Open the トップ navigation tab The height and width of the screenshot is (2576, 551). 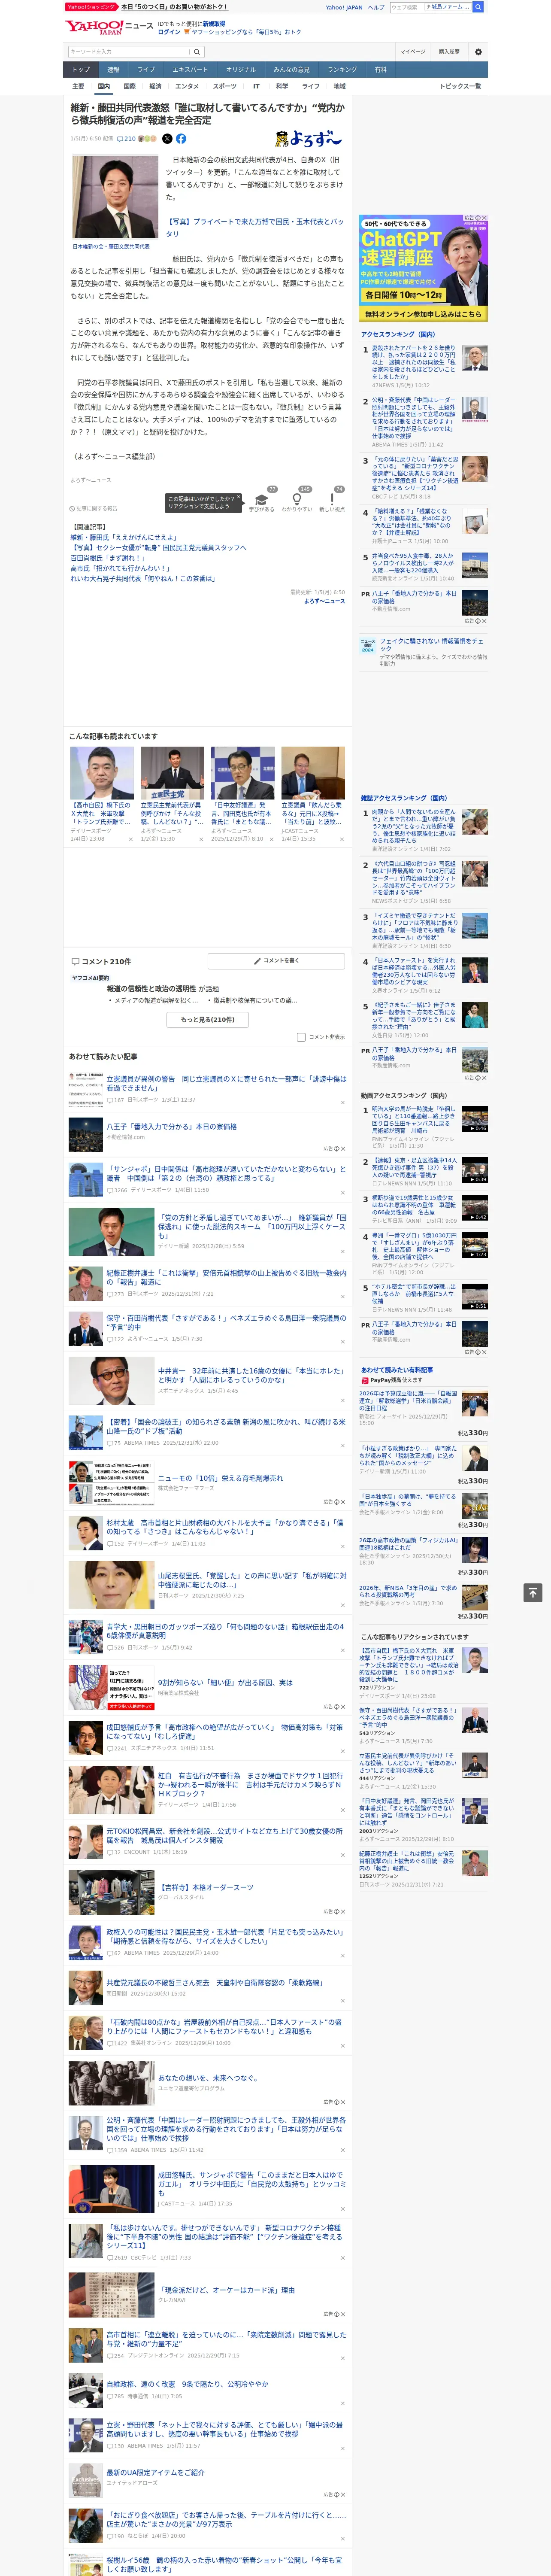coord(81,69)
